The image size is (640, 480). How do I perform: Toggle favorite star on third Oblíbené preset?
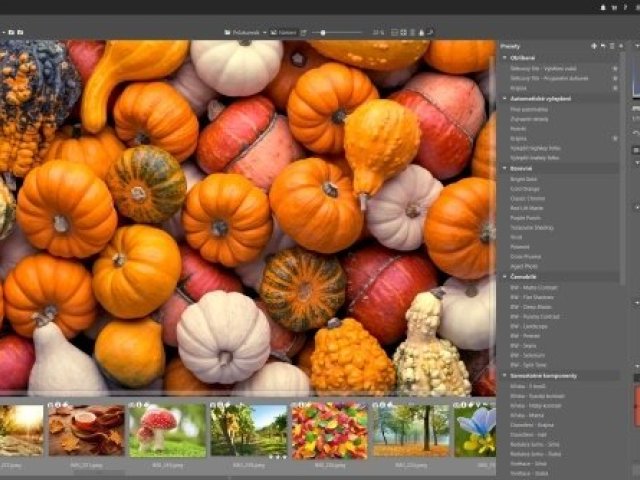click(615, 88)
